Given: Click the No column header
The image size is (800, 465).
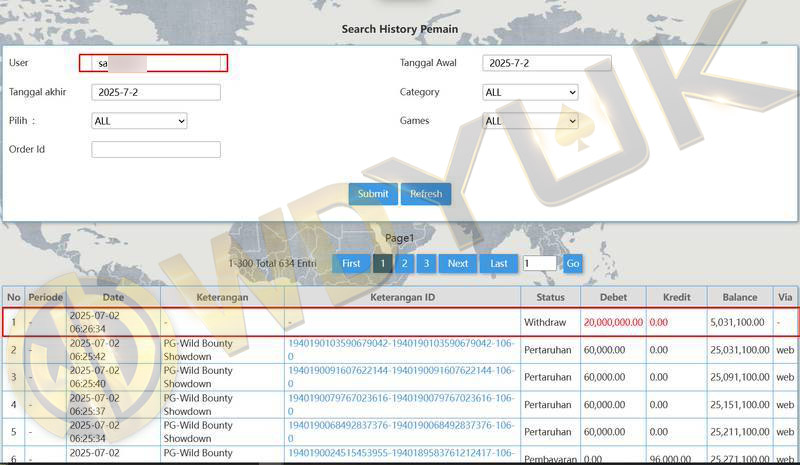Looking at the screenshot, I should 14,297.
